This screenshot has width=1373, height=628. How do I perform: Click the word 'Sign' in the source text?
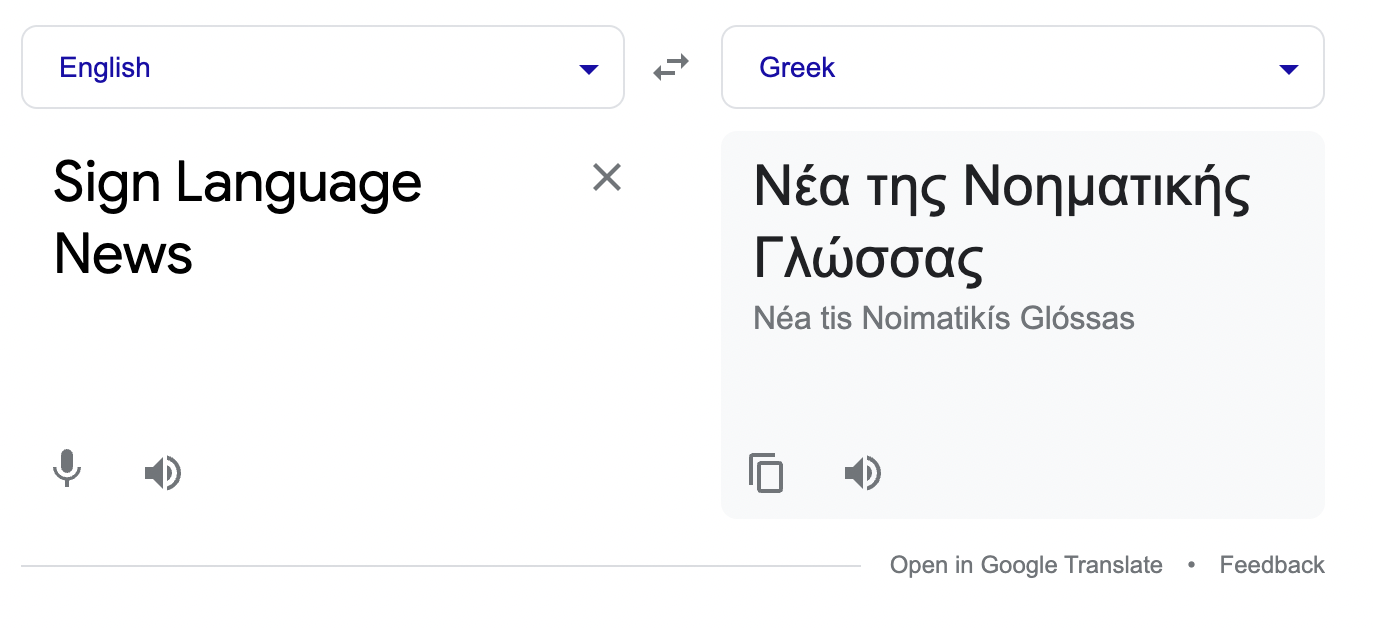click(104, 184)
